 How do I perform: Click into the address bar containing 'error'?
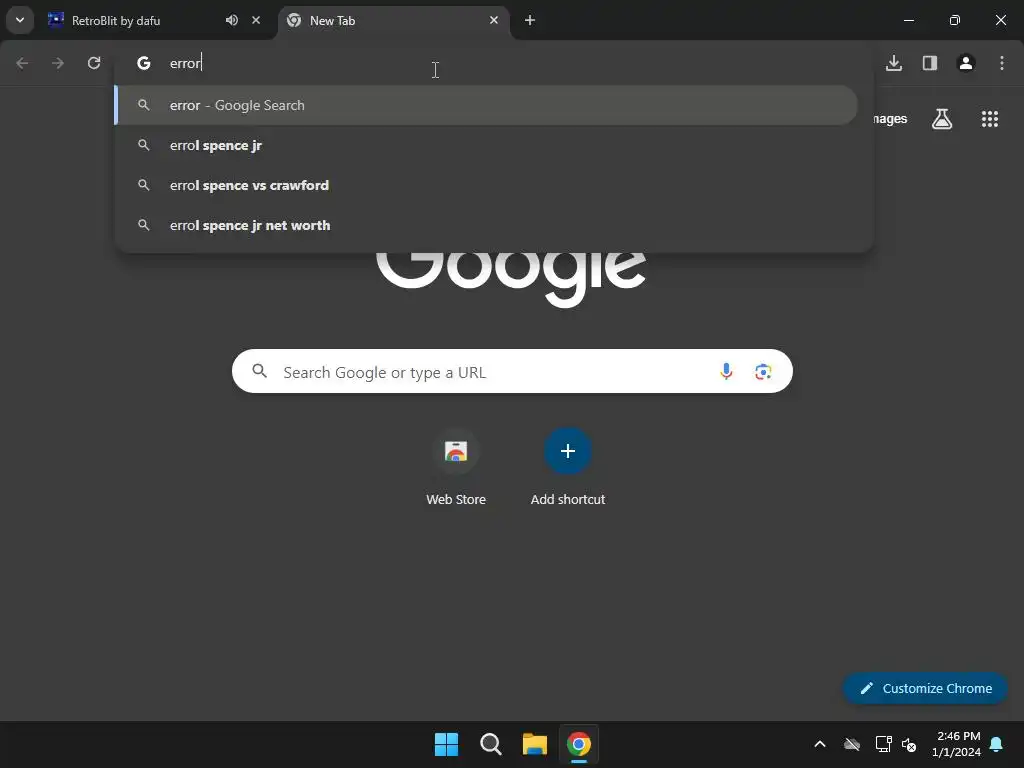coord(494,63)
